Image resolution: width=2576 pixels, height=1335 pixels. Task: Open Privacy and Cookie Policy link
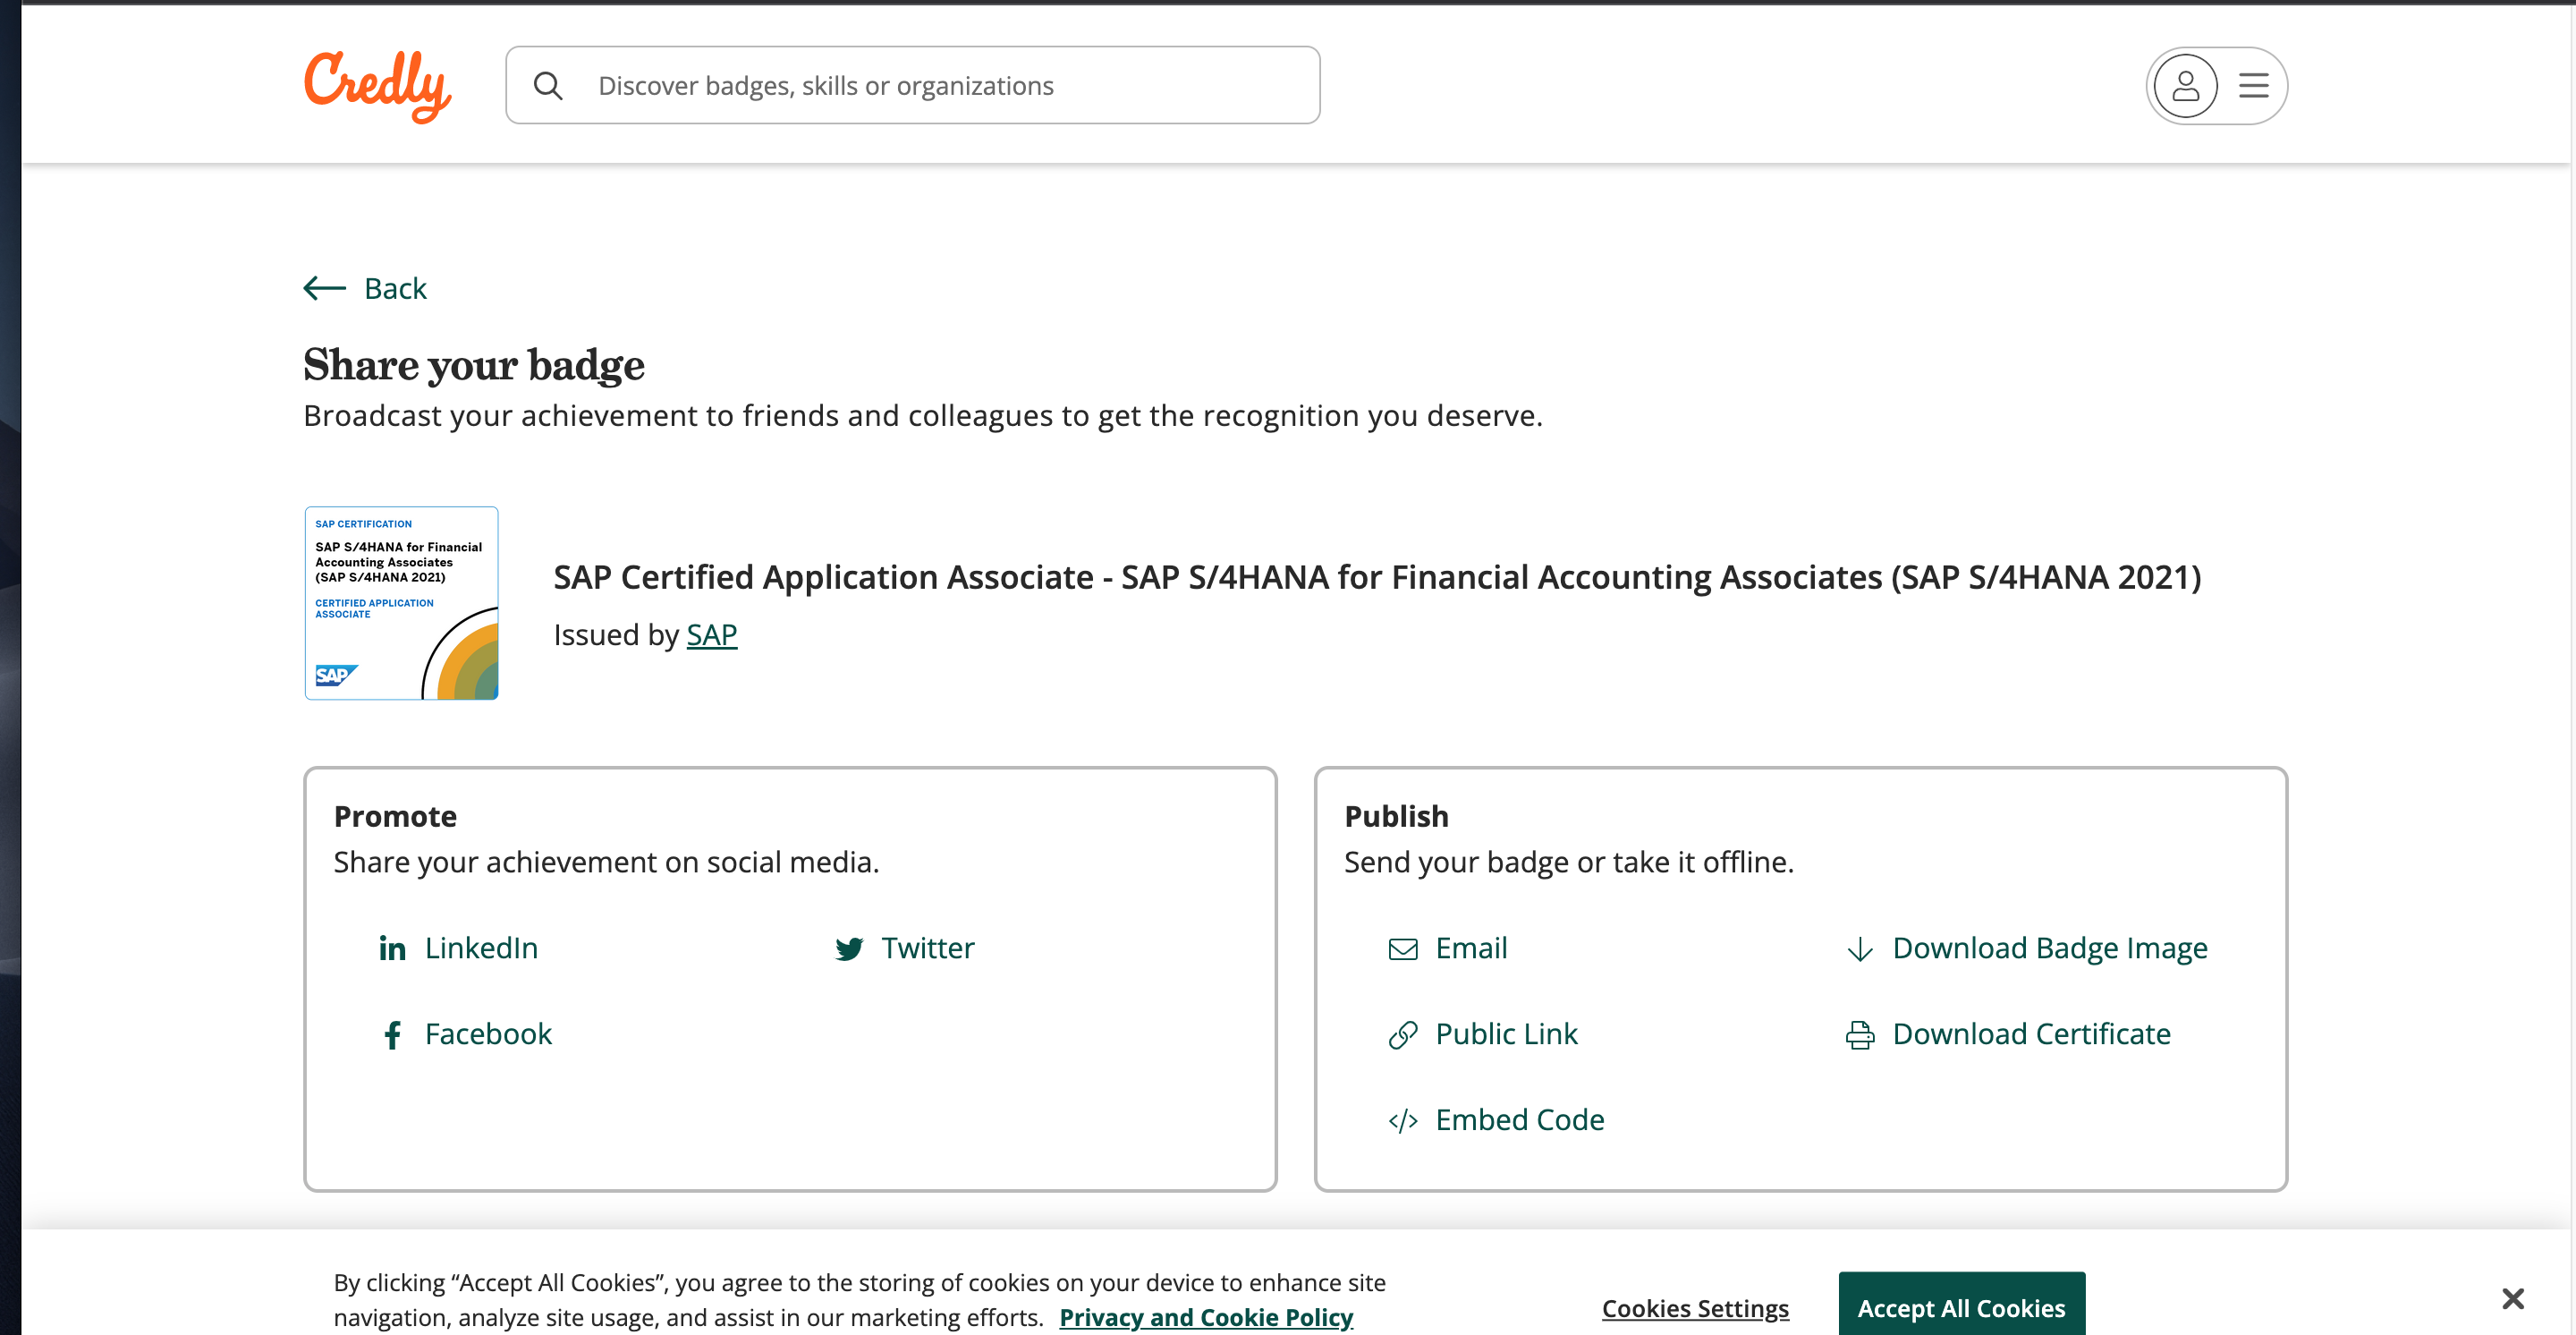[x=1205, y=1317]
